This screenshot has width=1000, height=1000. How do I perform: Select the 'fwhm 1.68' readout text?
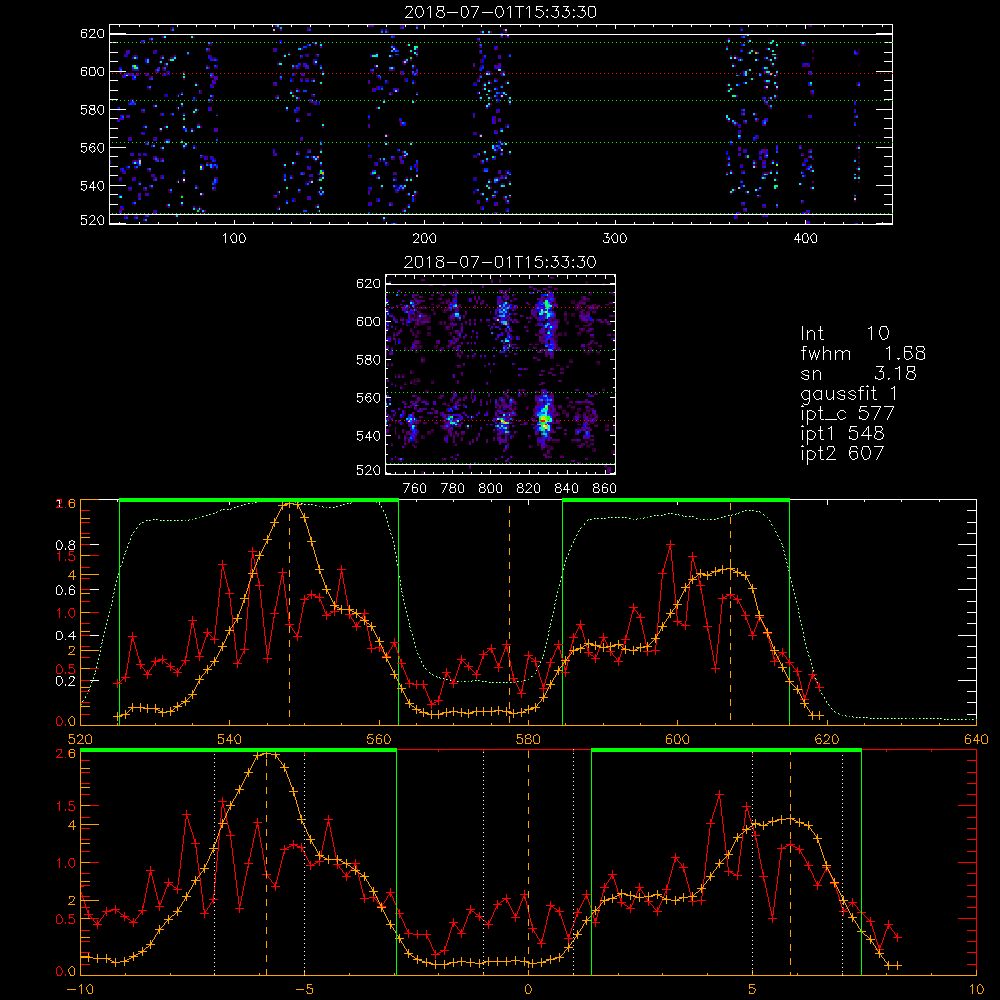click(x=863, y=353)
